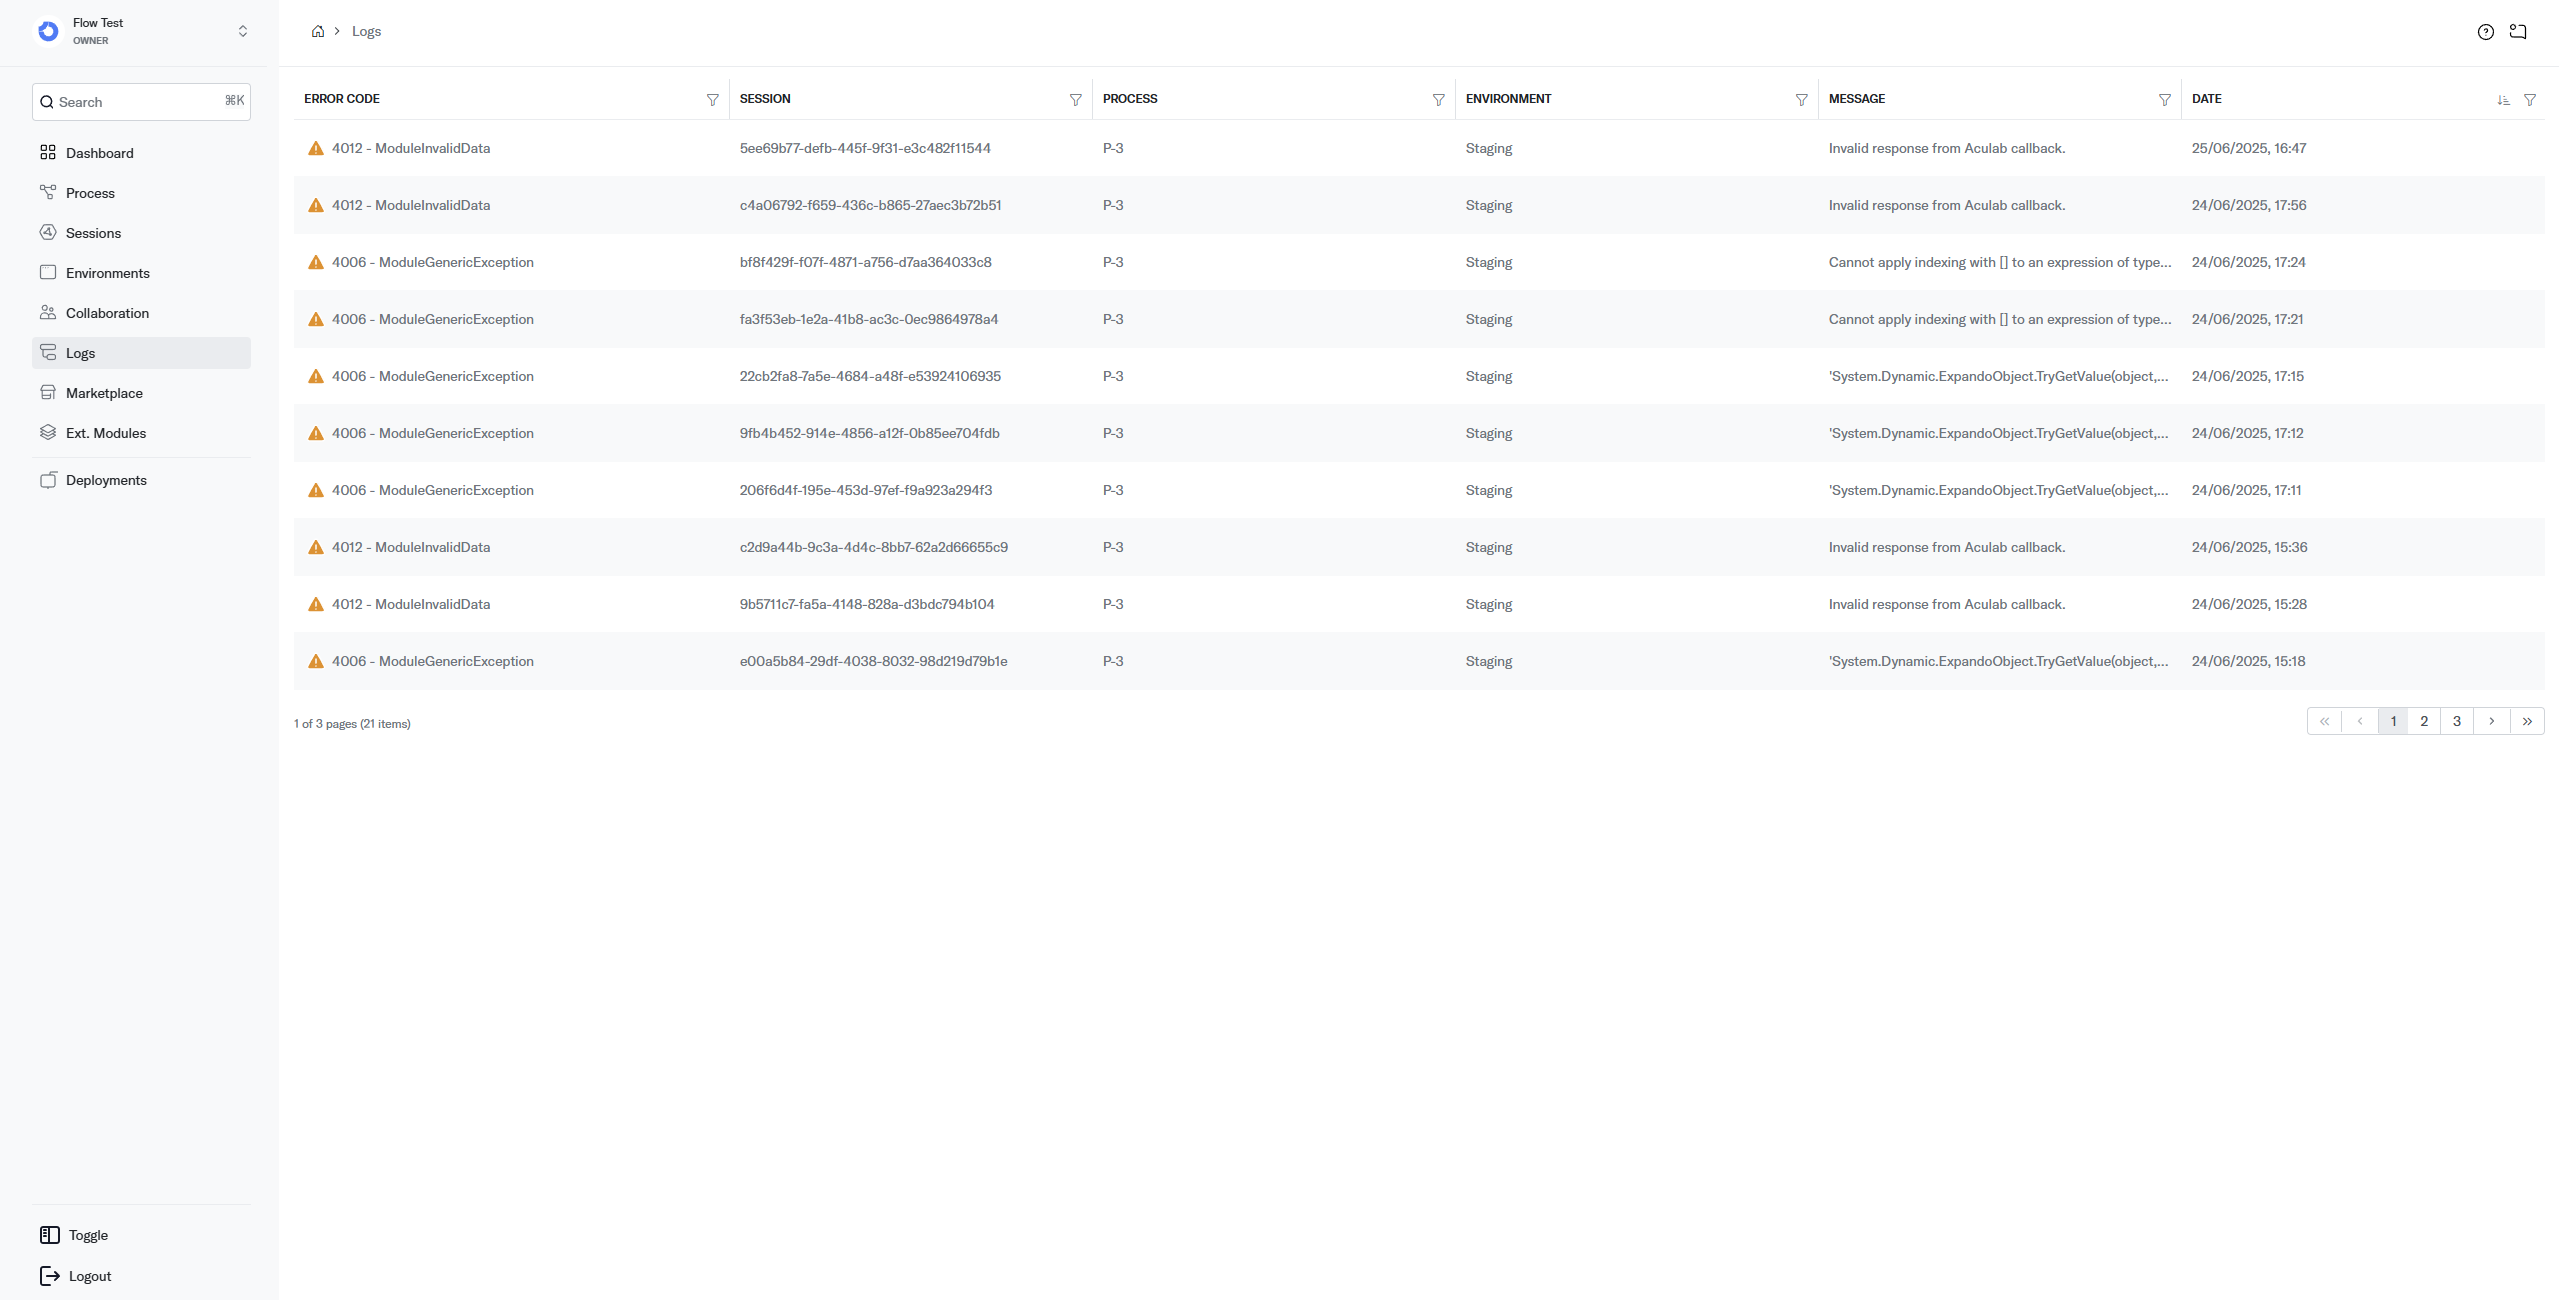Click message on the 24/06/2025, 17:24 row
Viewport: 2559px width, 1300px height.
tap(2000, 262)
